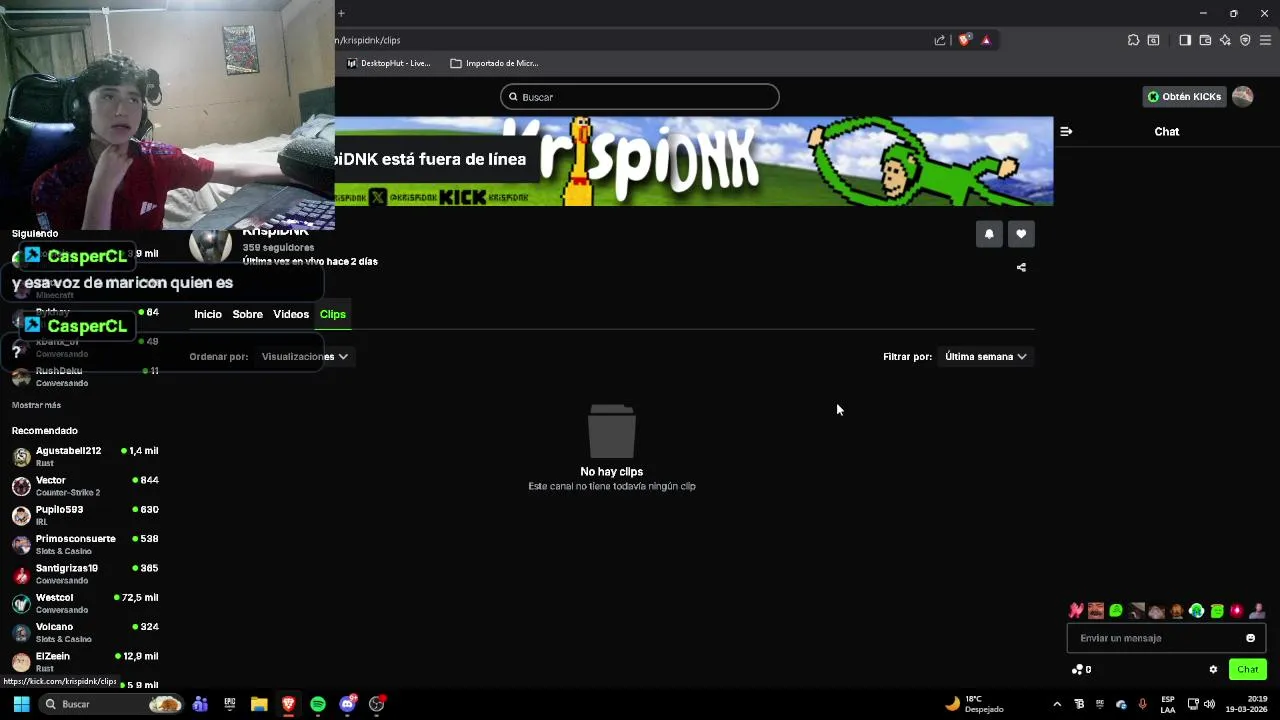The image size is (1280, 720).
Task: Click the Kick search field
Action: [640, 97]
